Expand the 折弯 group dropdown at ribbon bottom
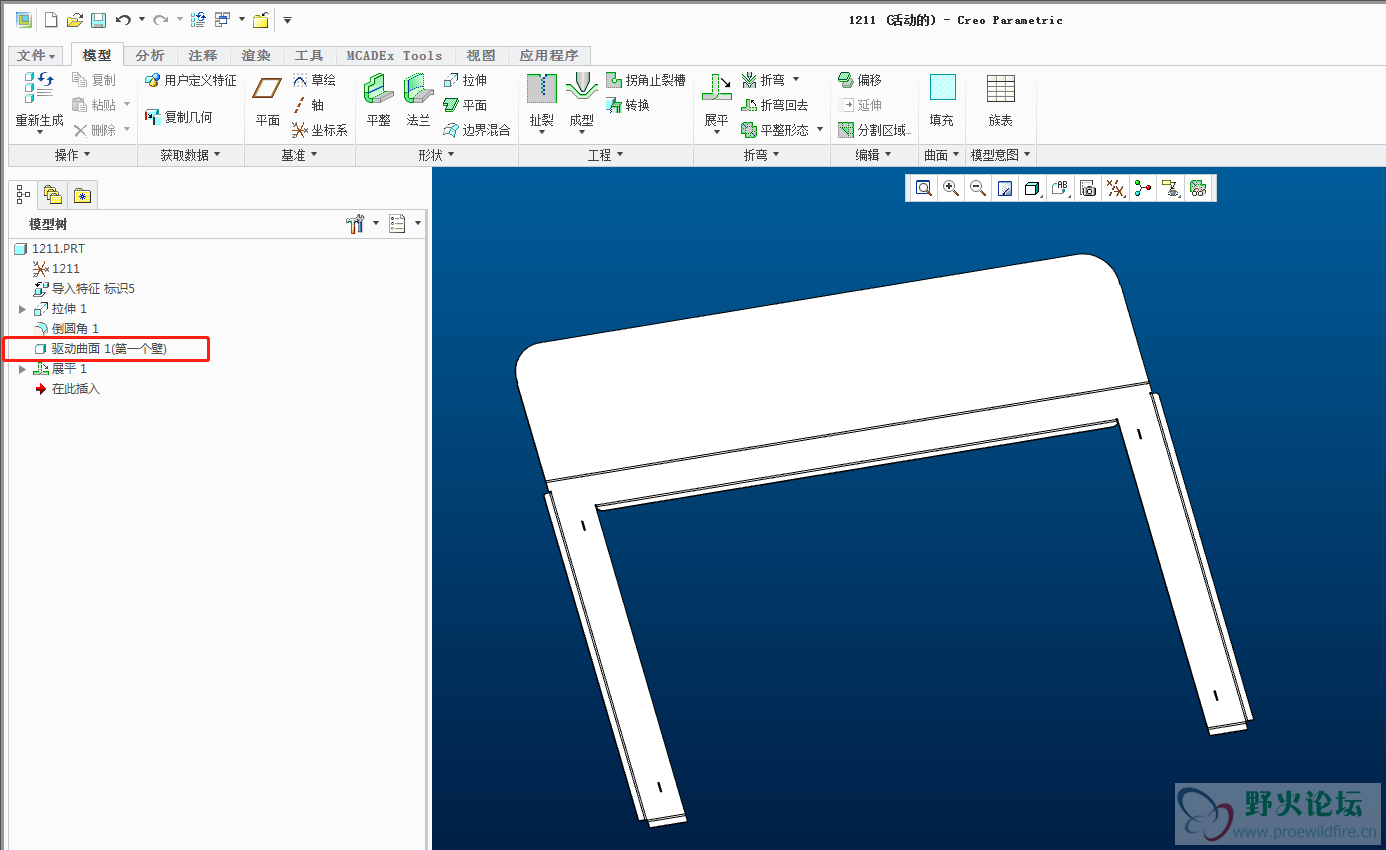Viewport: 1386px width, 850px height. point(761,155)
